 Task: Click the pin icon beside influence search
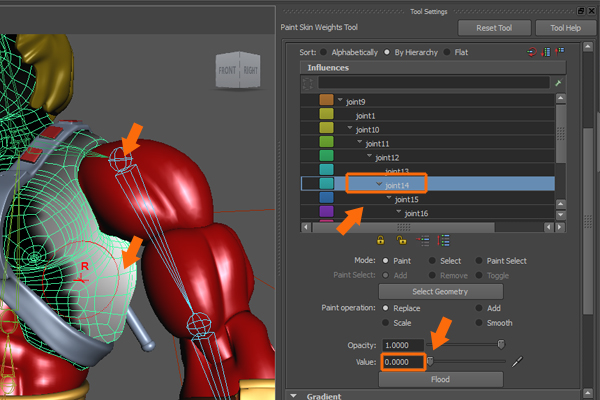tap(558, 83)
